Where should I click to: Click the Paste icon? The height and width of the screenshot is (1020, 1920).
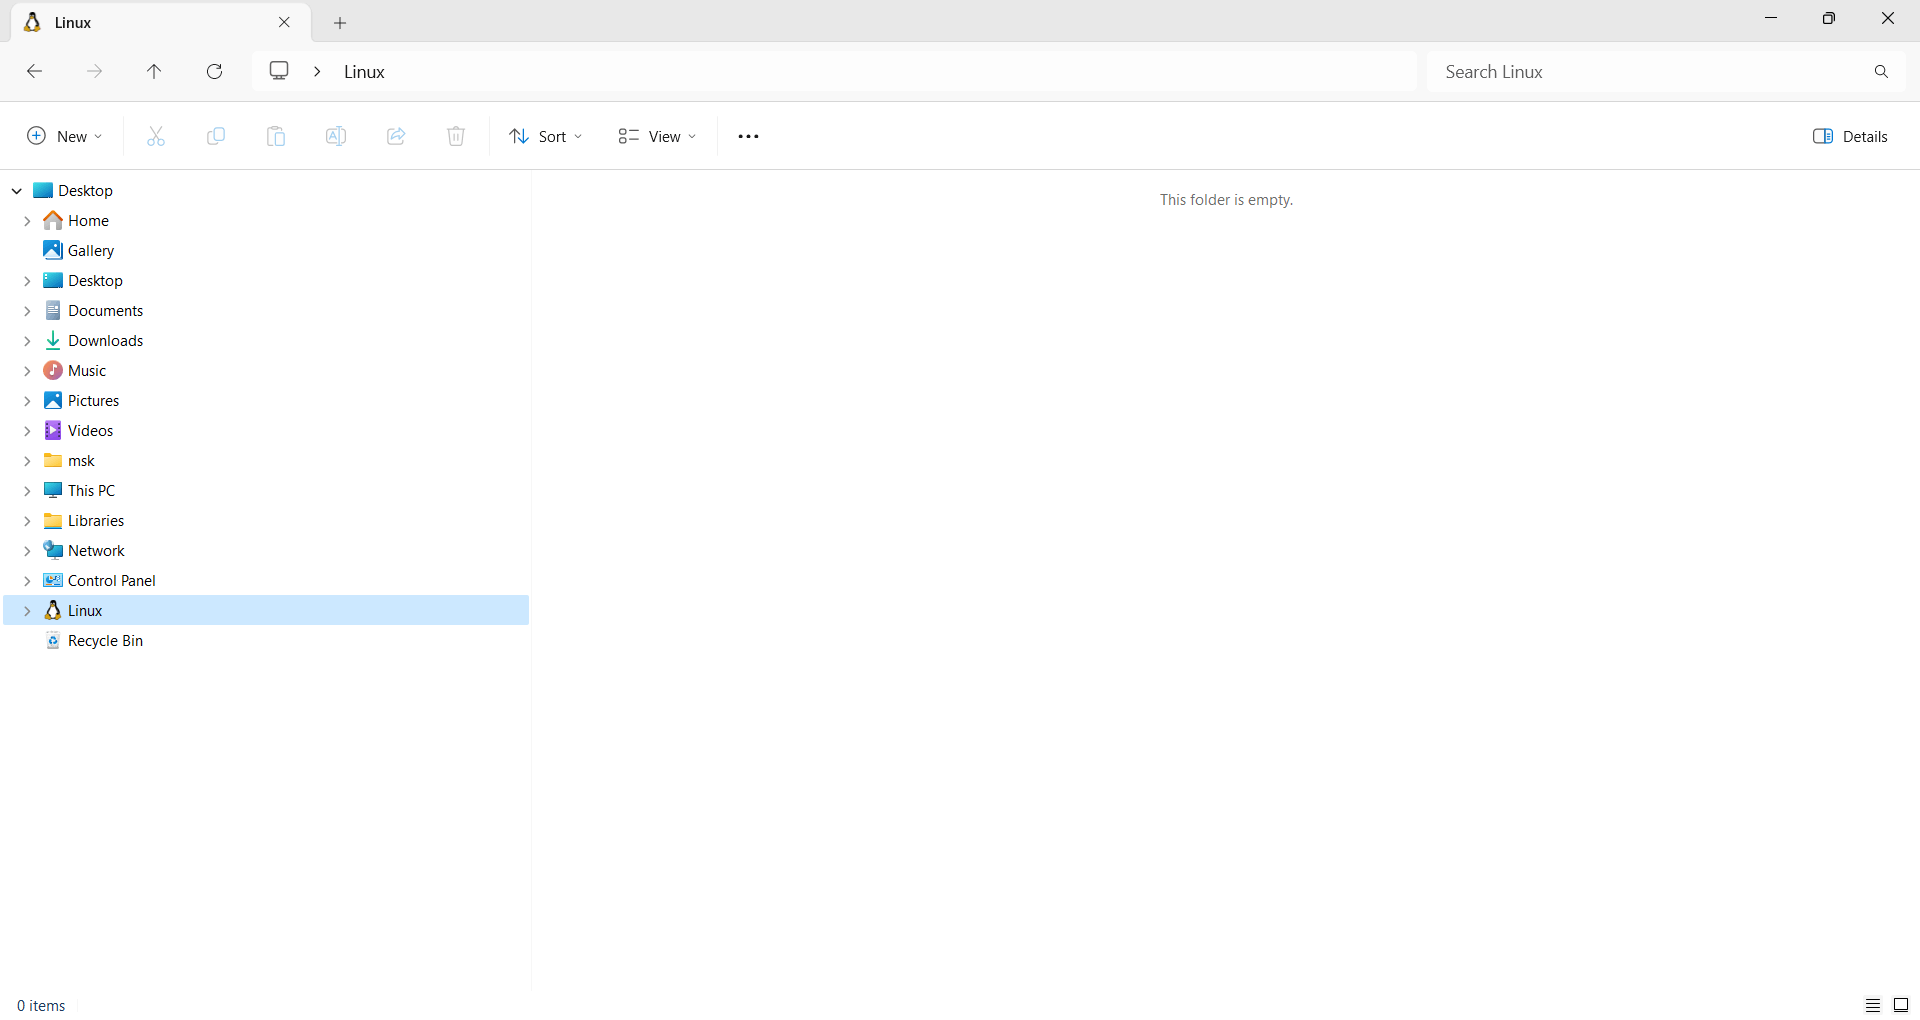pos(276,136)
